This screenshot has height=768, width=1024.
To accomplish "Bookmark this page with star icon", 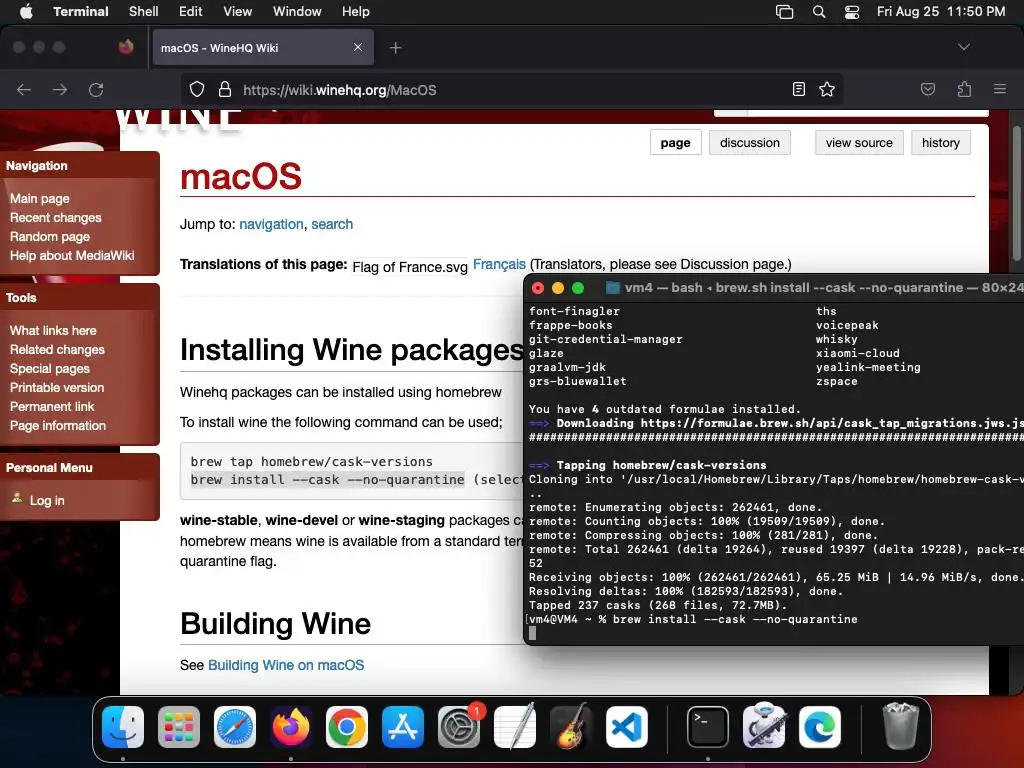I will tap(827, 89).
